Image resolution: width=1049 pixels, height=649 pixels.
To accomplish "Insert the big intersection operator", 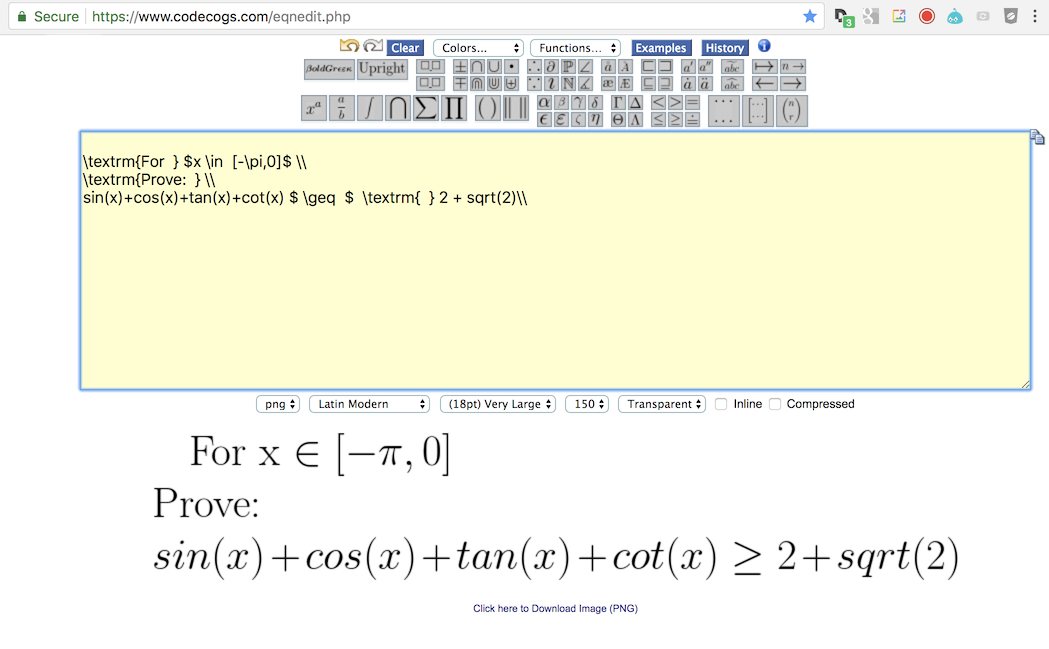I will click(397, 108).
